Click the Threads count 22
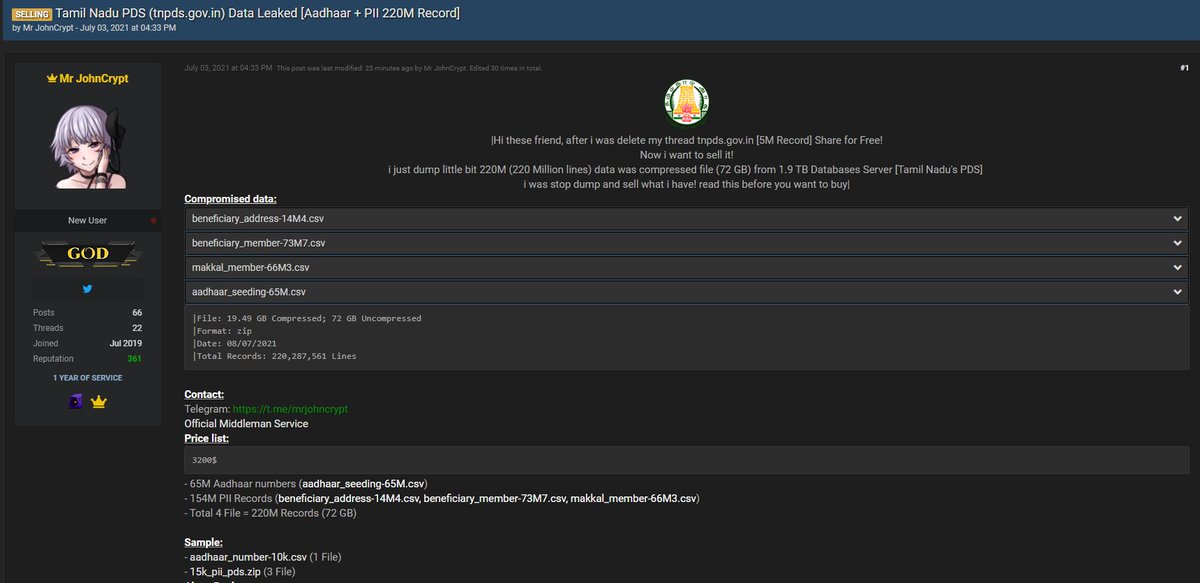The image size is (1200, 583). tap(137, 328)
